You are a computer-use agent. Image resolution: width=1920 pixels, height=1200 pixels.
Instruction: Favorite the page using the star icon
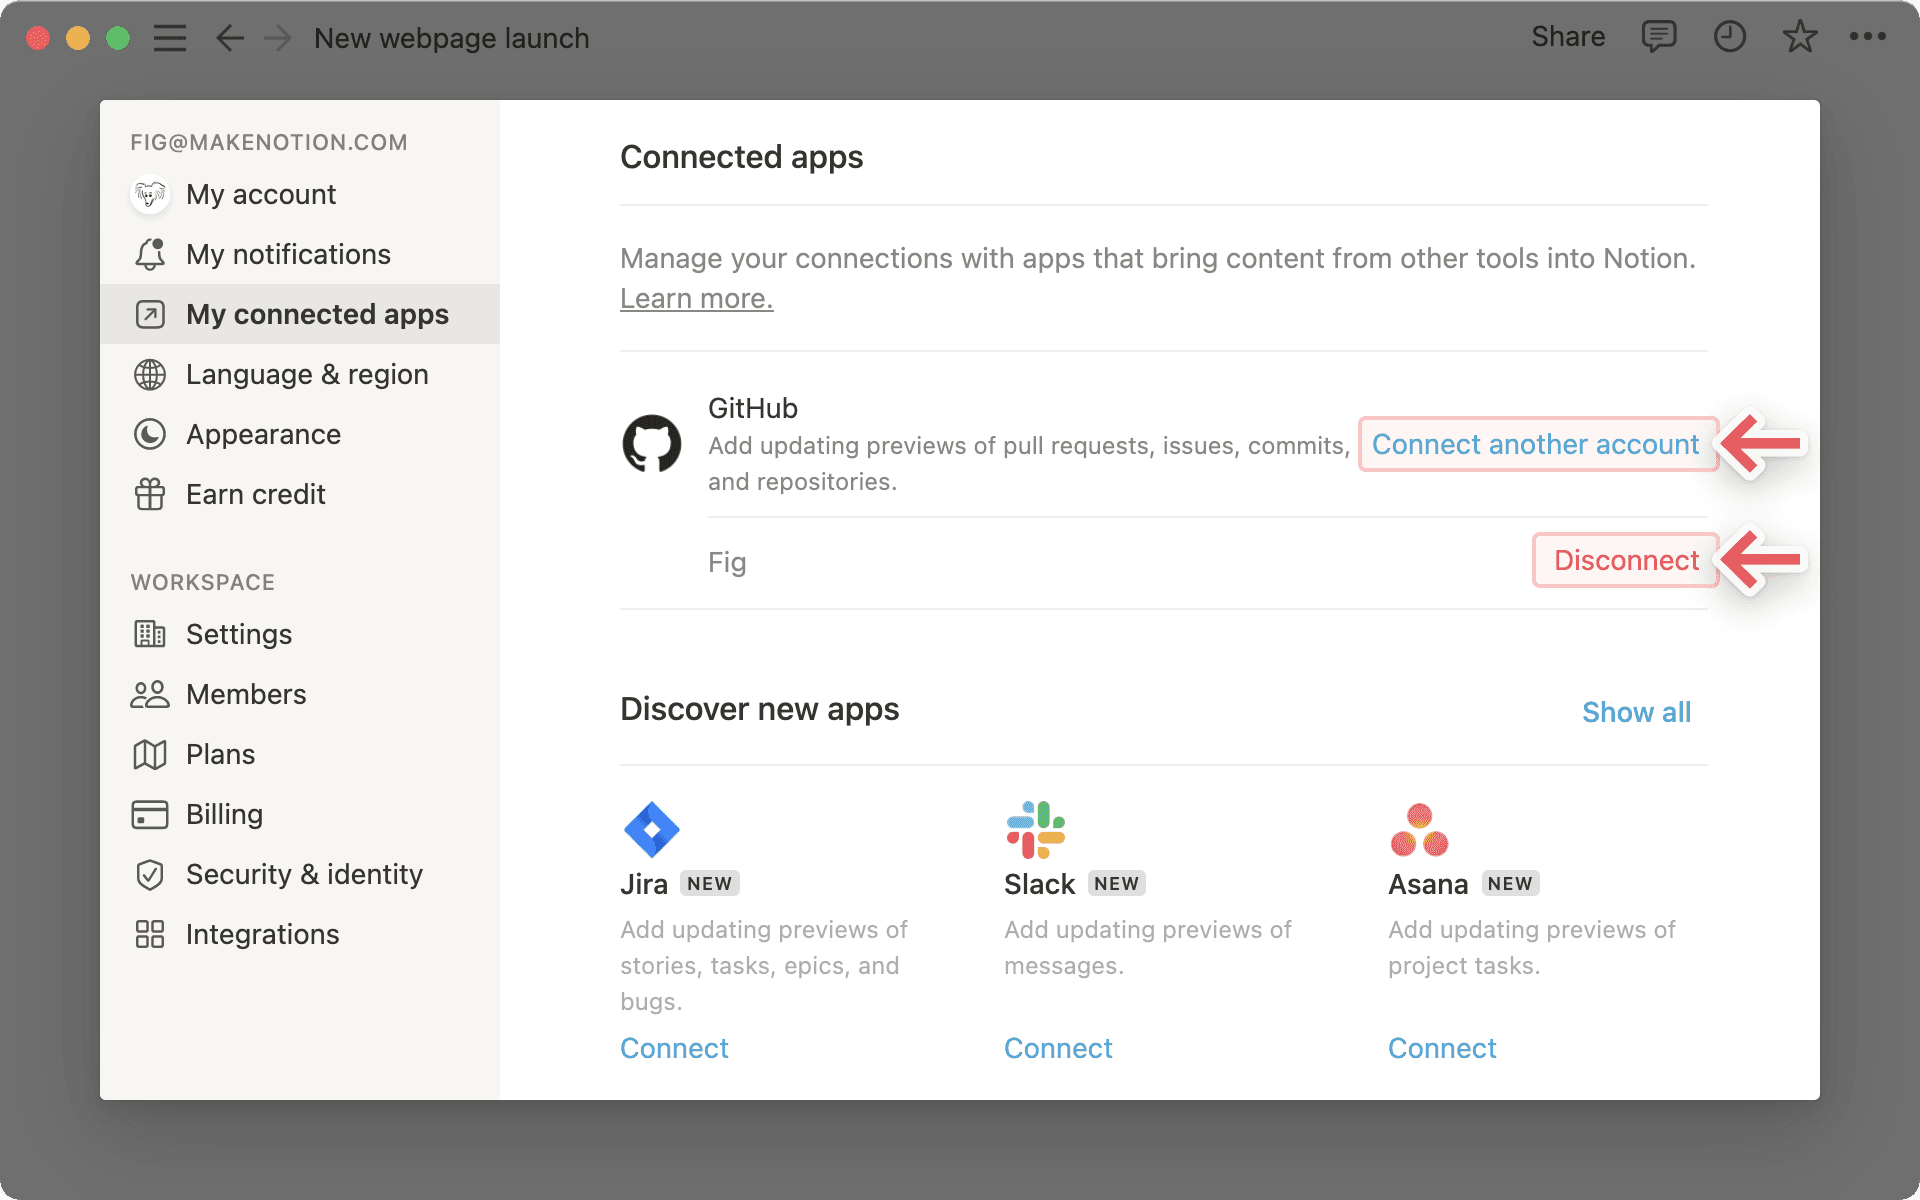point(1799,37)
